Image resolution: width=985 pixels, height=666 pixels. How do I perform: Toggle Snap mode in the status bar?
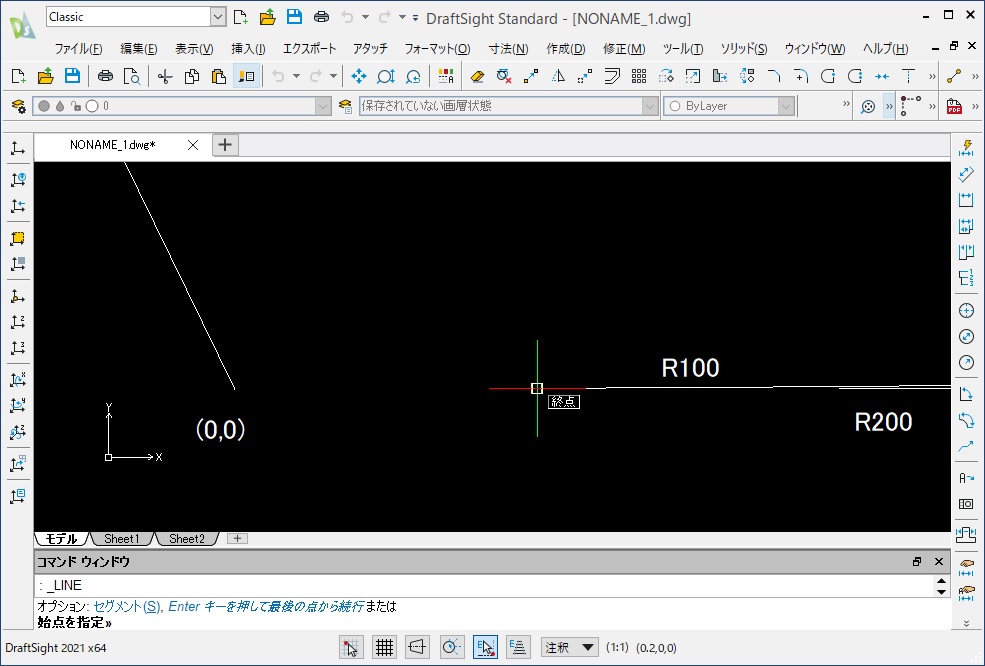coord(351,647)
